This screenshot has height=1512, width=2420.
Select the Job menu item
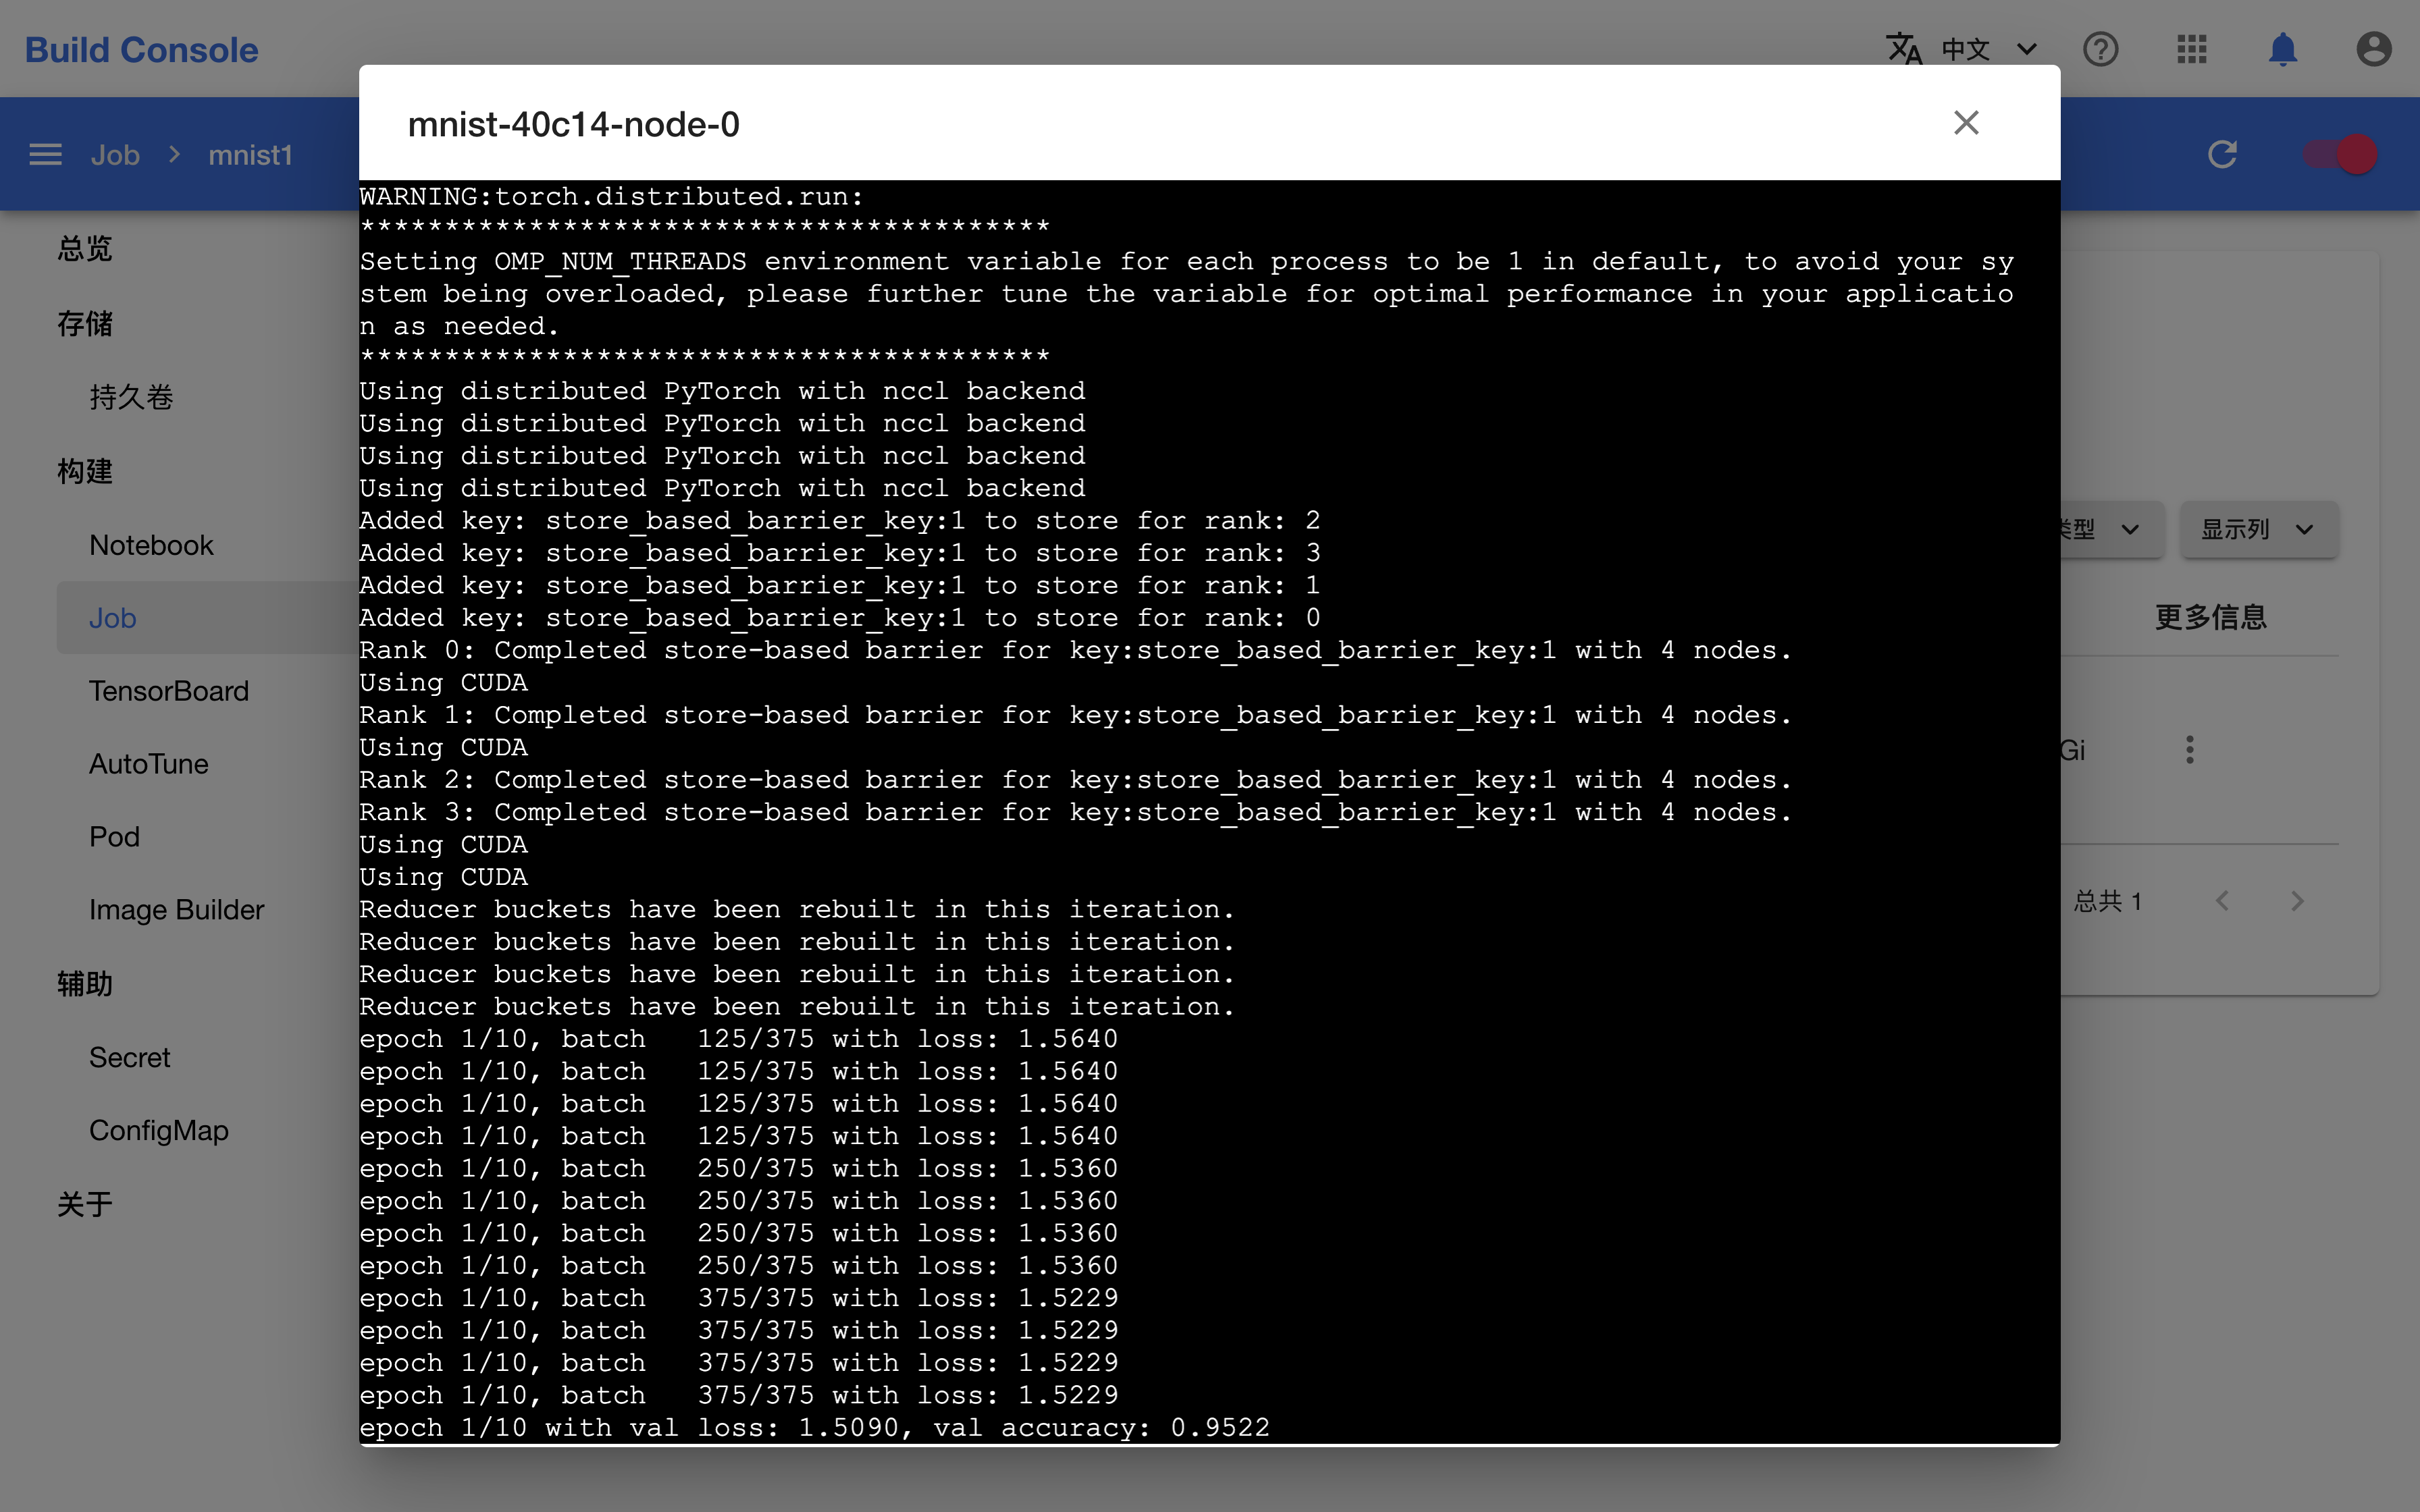click(x=110, y=617)
